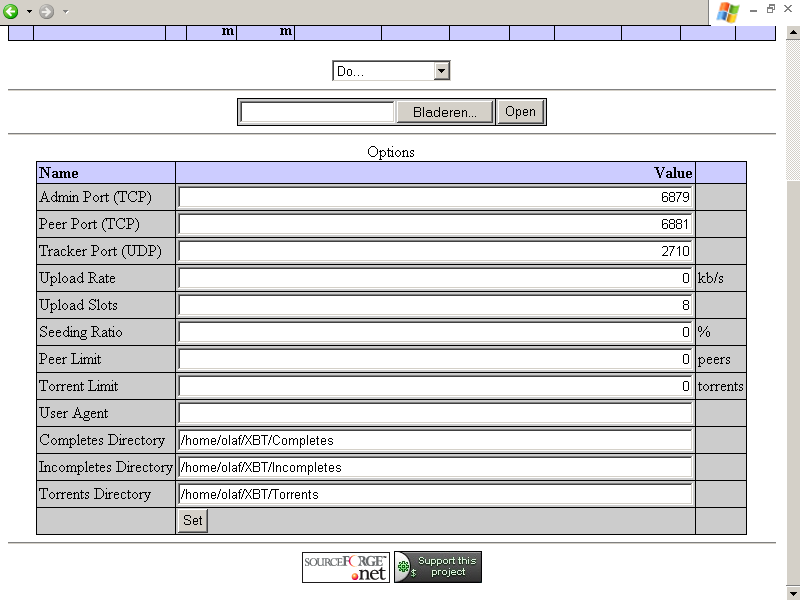Click the Peer Port (TCP) value field
800x600 pixels.
[x=435, y=224]
